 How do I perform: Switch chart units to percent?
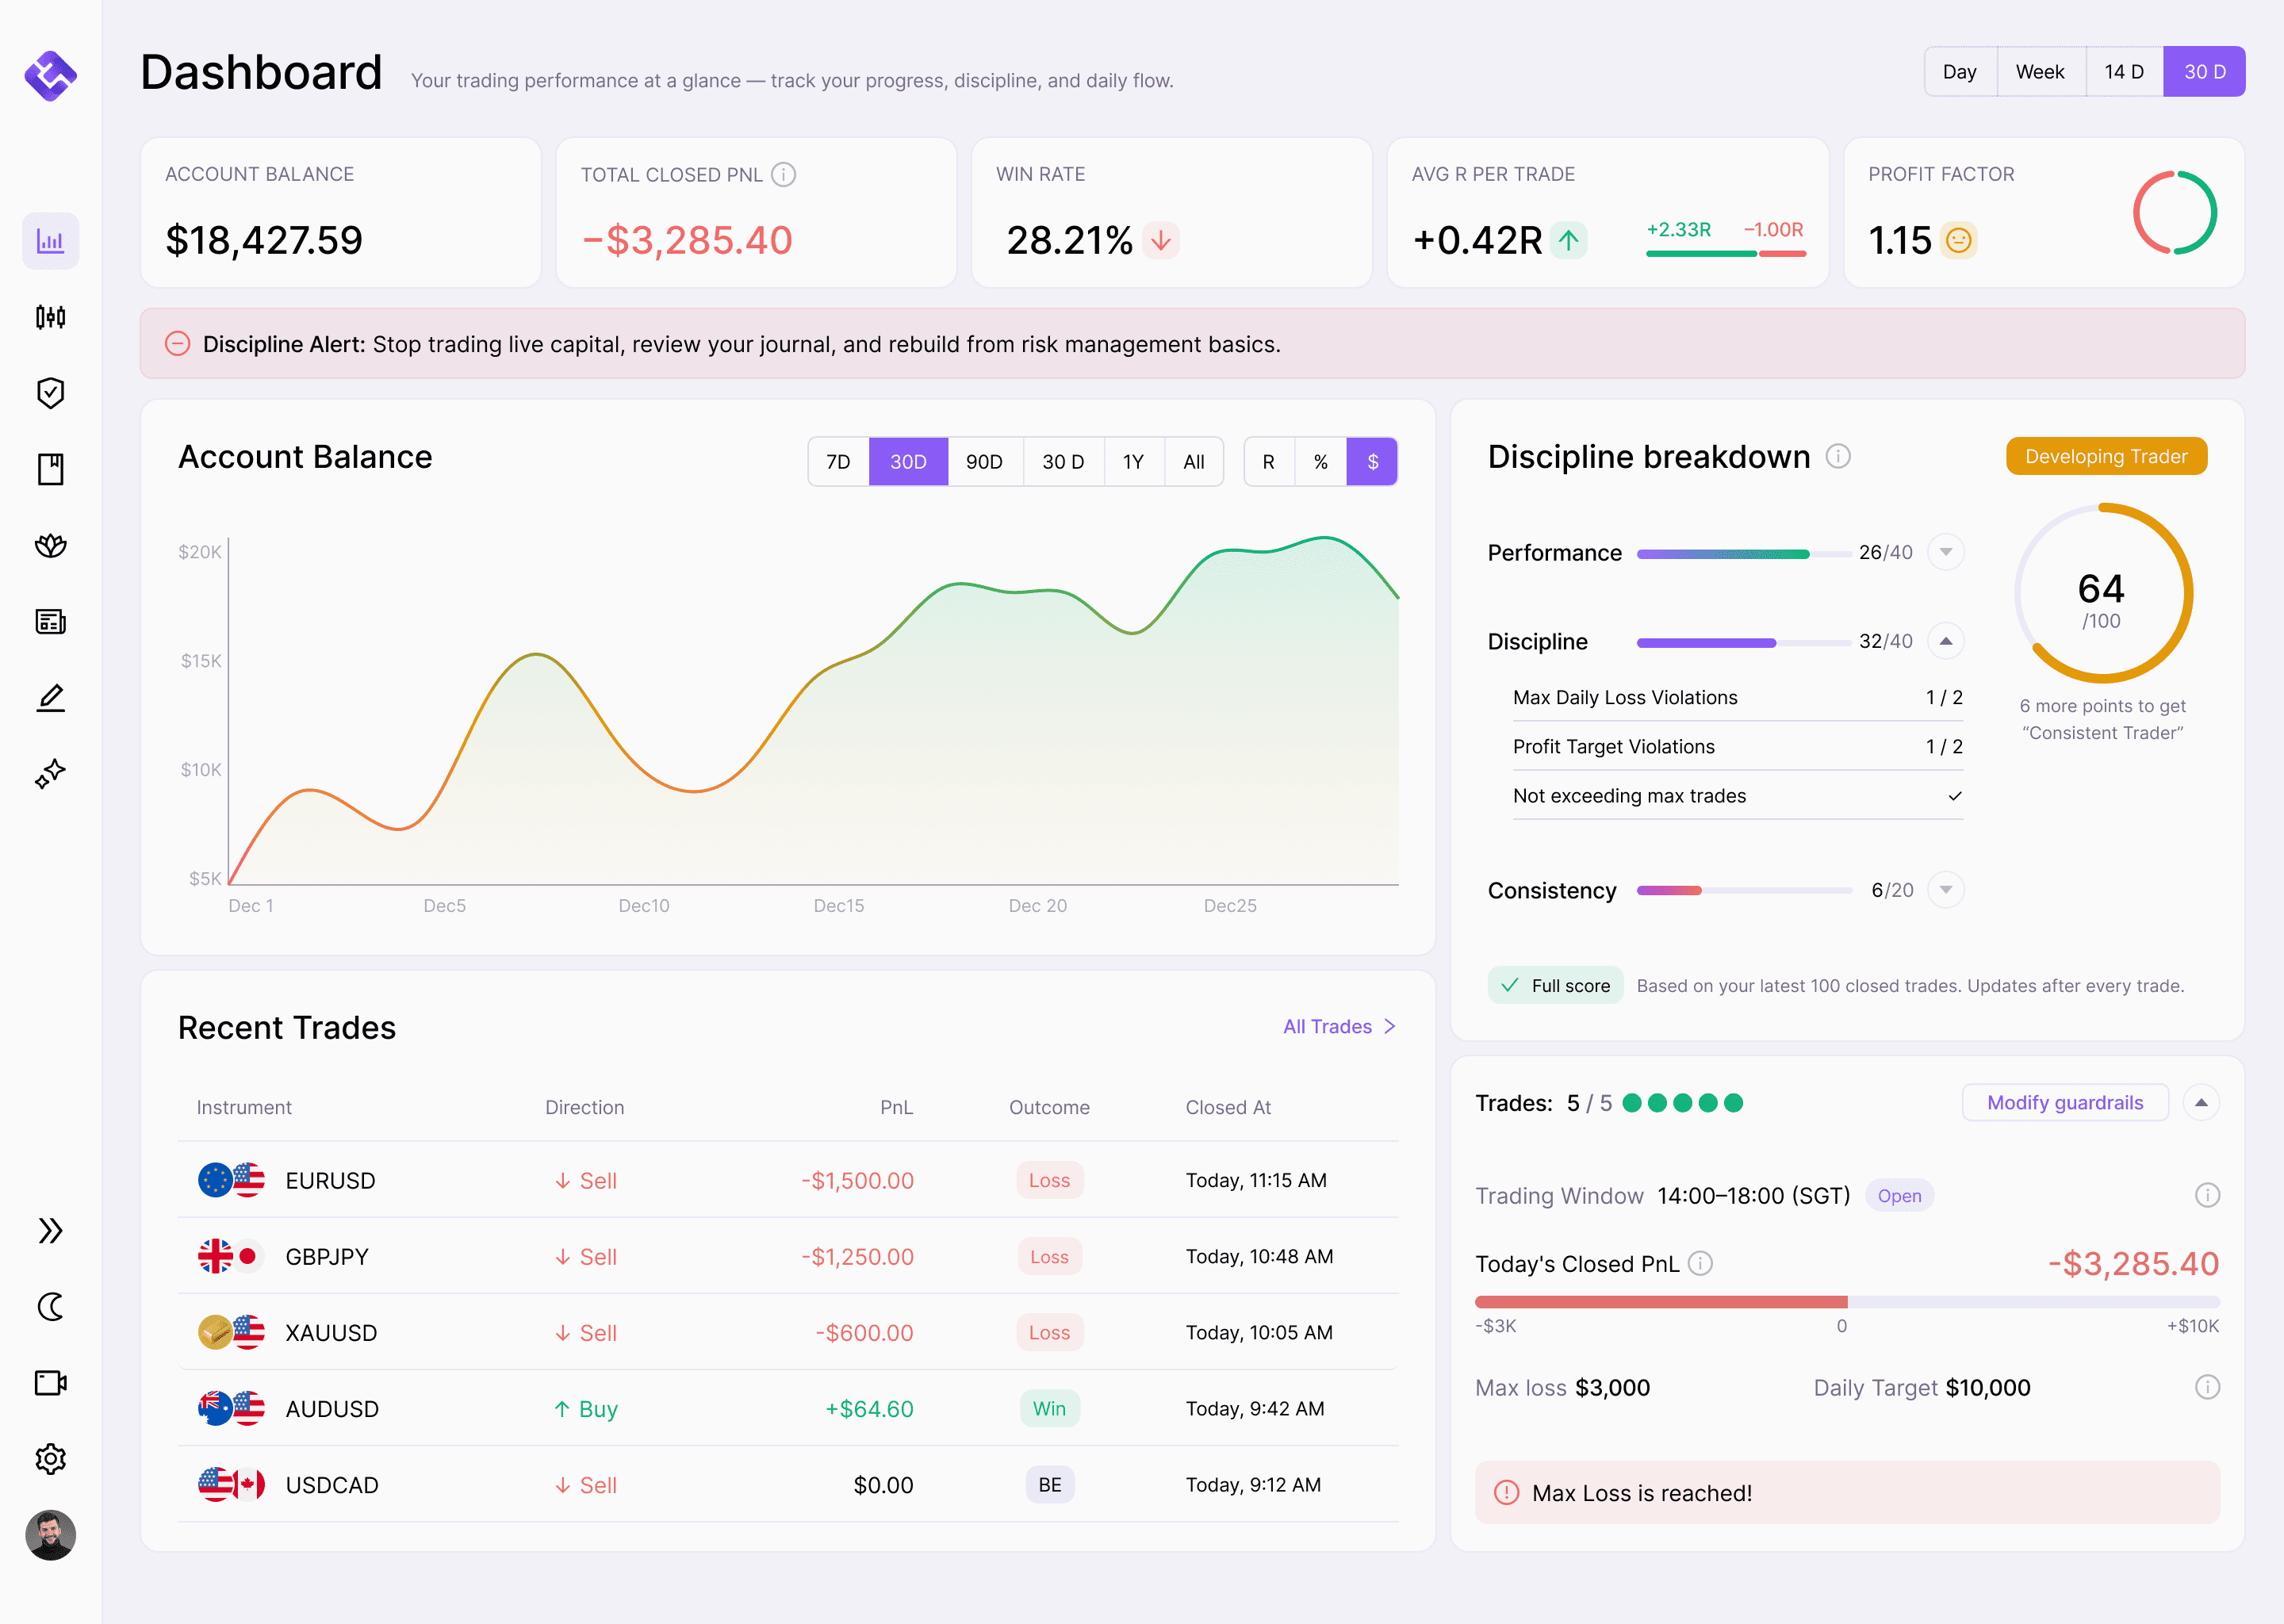(1320, 462)
